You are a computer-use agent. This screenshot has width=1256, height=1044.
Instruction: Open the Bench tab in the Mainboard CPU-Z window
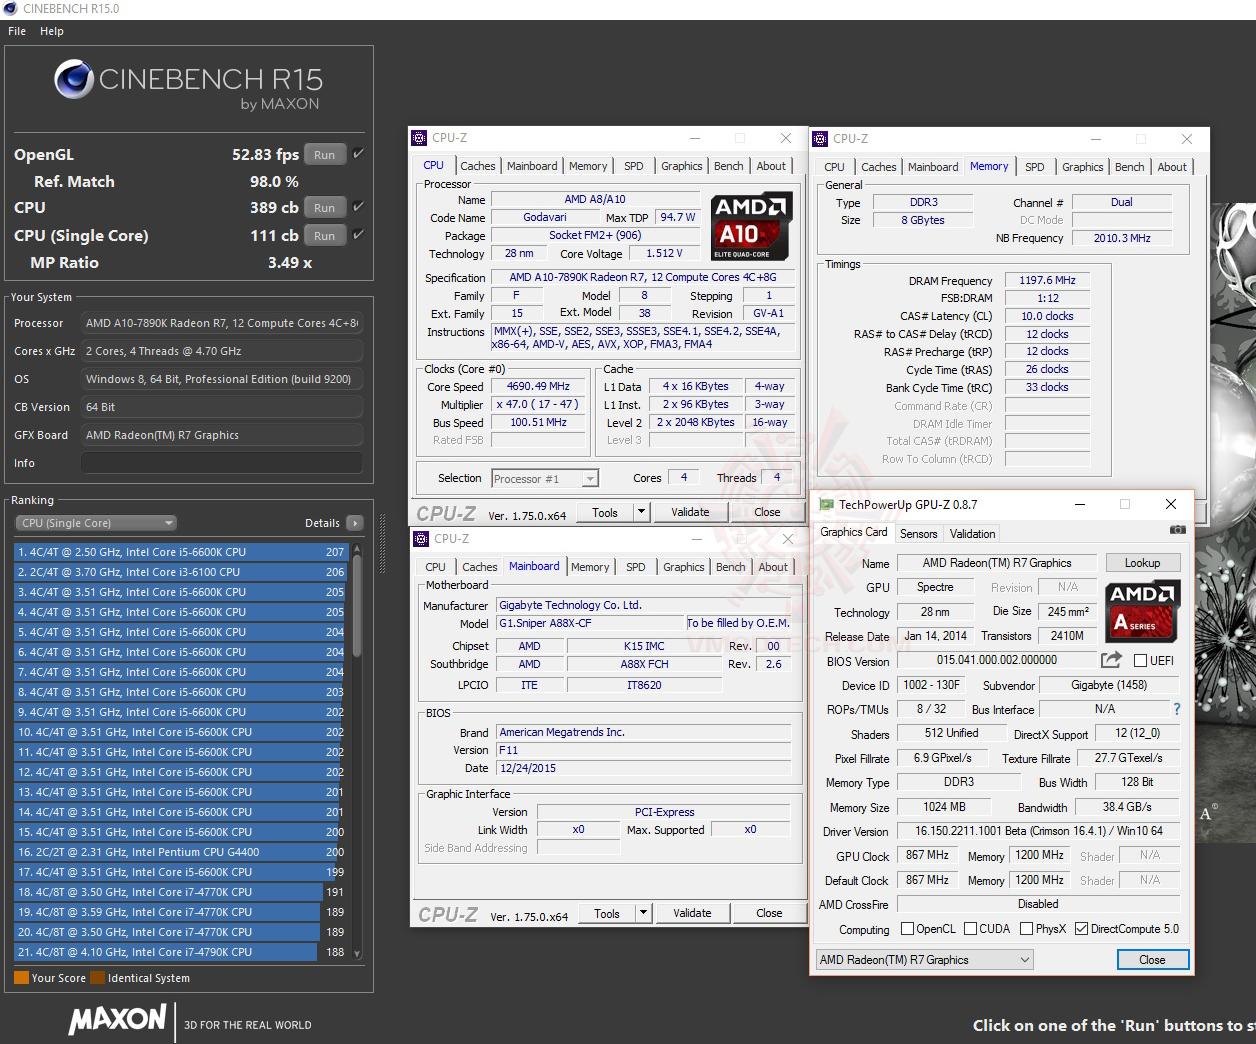tap(731, 567)
